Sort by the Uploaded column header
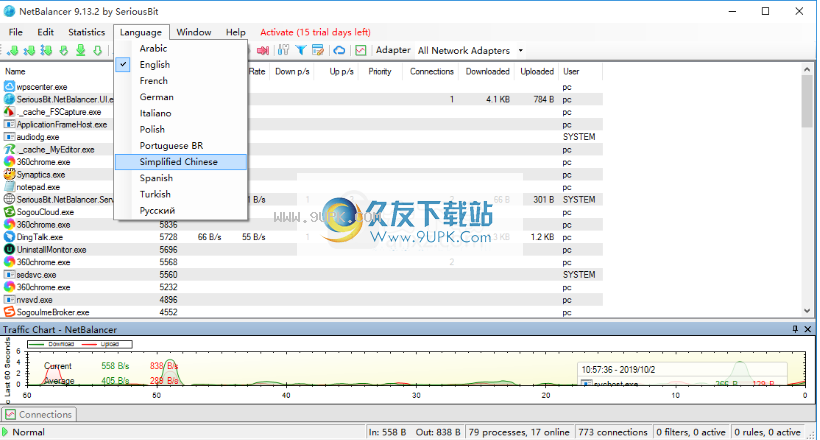The image size is (820, 440). [537, 71]
